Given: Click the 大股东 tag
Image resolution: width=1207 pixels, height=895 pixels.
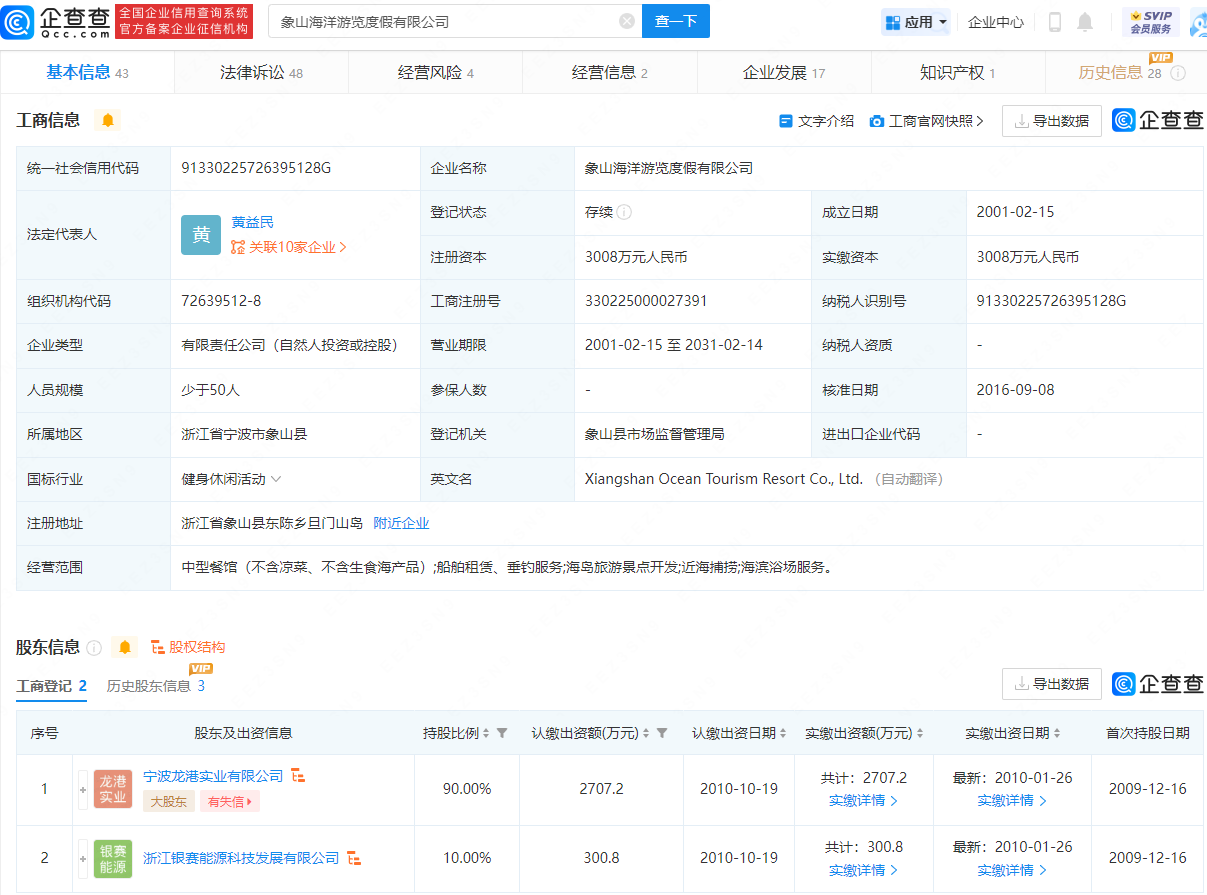Looking at the screenshot, I should pyautogui.click(x=169, y=801).
